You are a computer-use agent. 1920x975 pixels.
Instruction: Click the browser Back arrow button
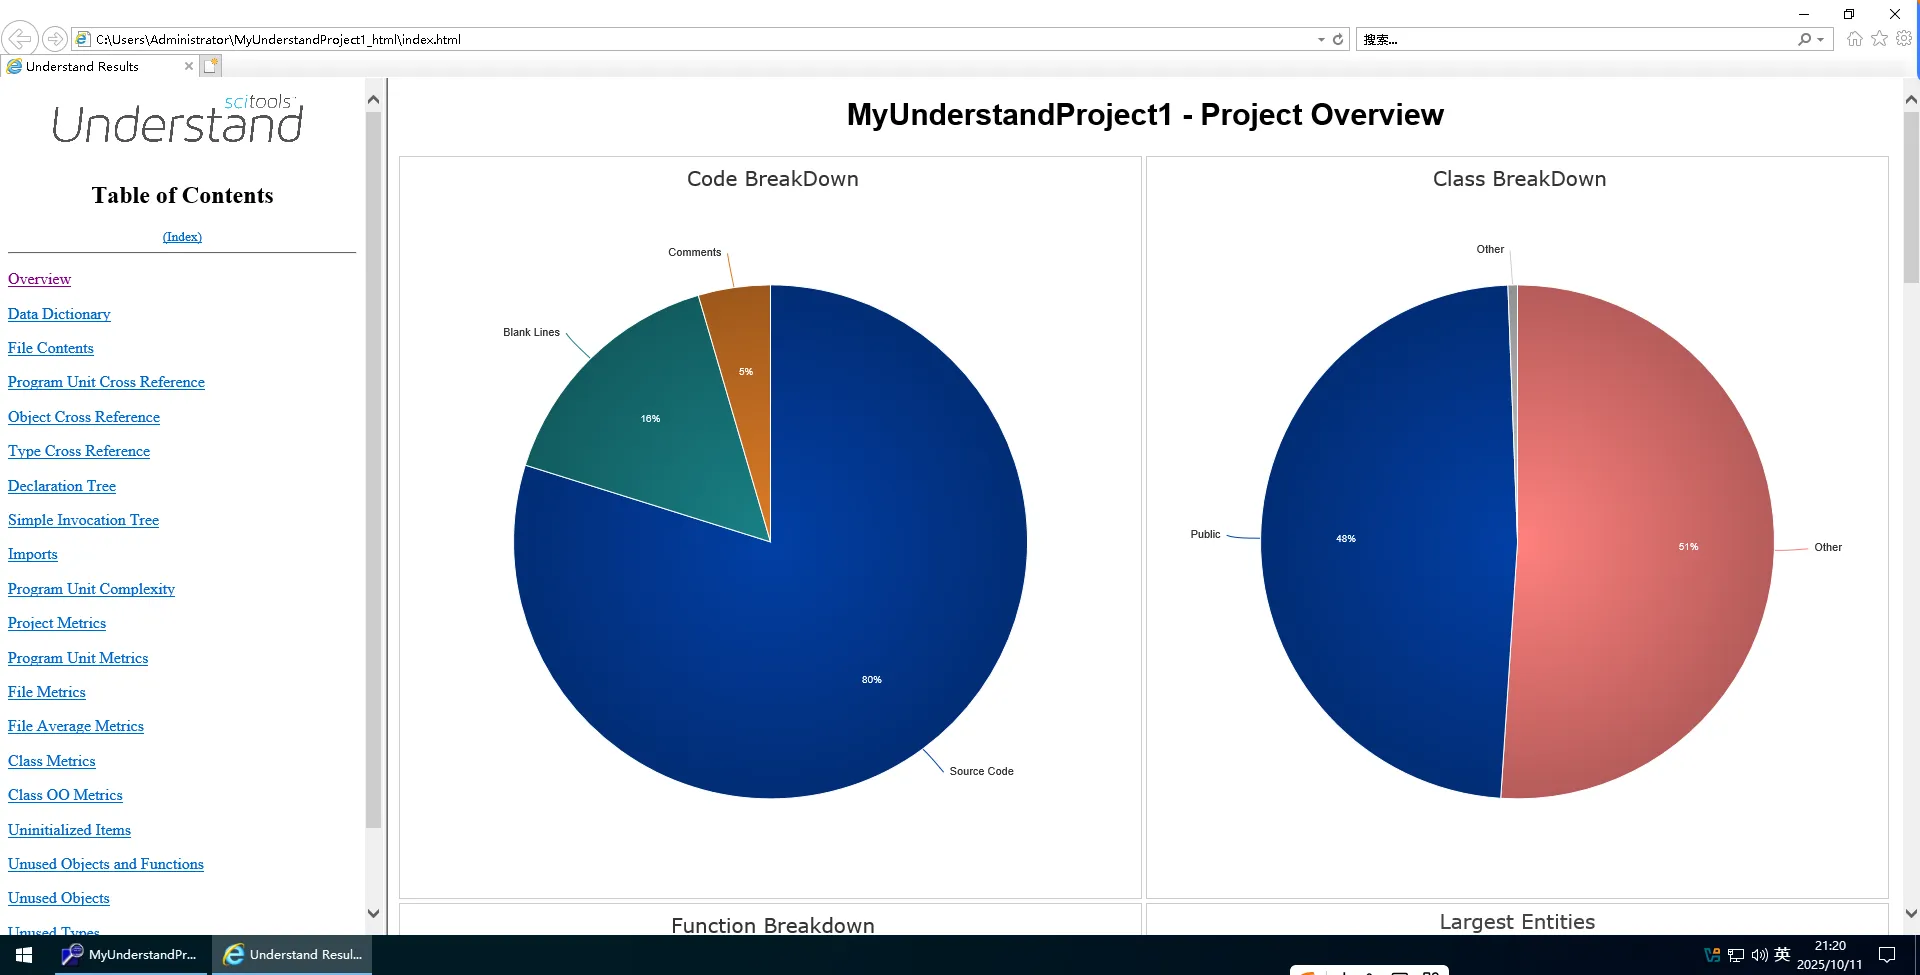point(19,39)
